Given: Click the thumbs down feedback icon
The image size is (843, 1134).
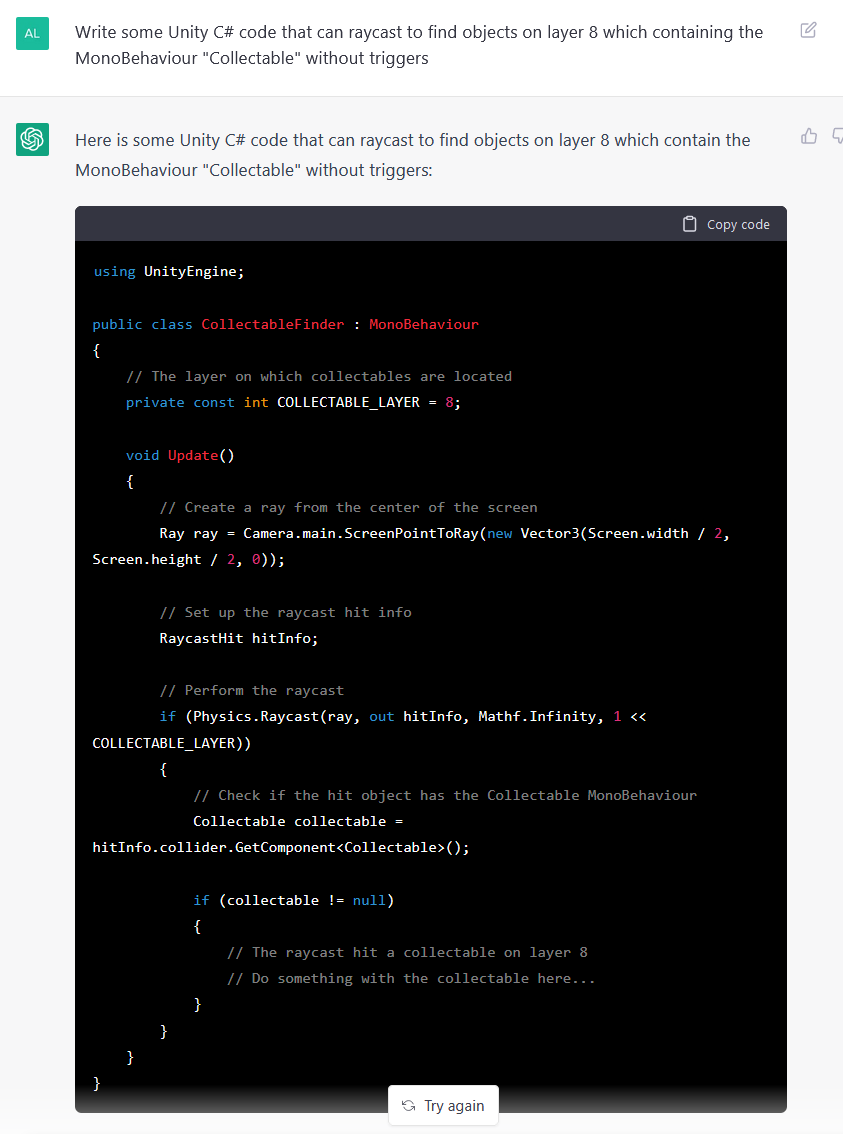Looking at the screenshot, I should pos(838,136).
